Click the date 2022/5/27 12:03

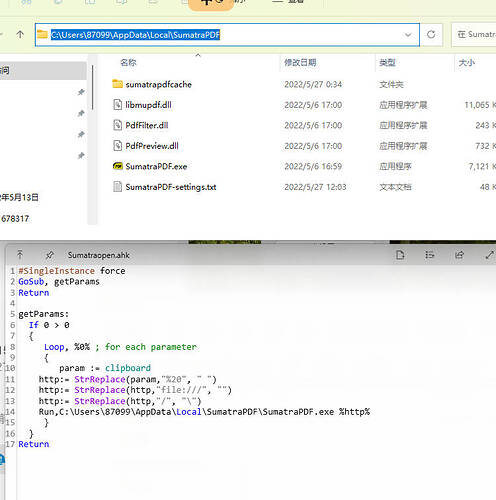coord(315,187)
